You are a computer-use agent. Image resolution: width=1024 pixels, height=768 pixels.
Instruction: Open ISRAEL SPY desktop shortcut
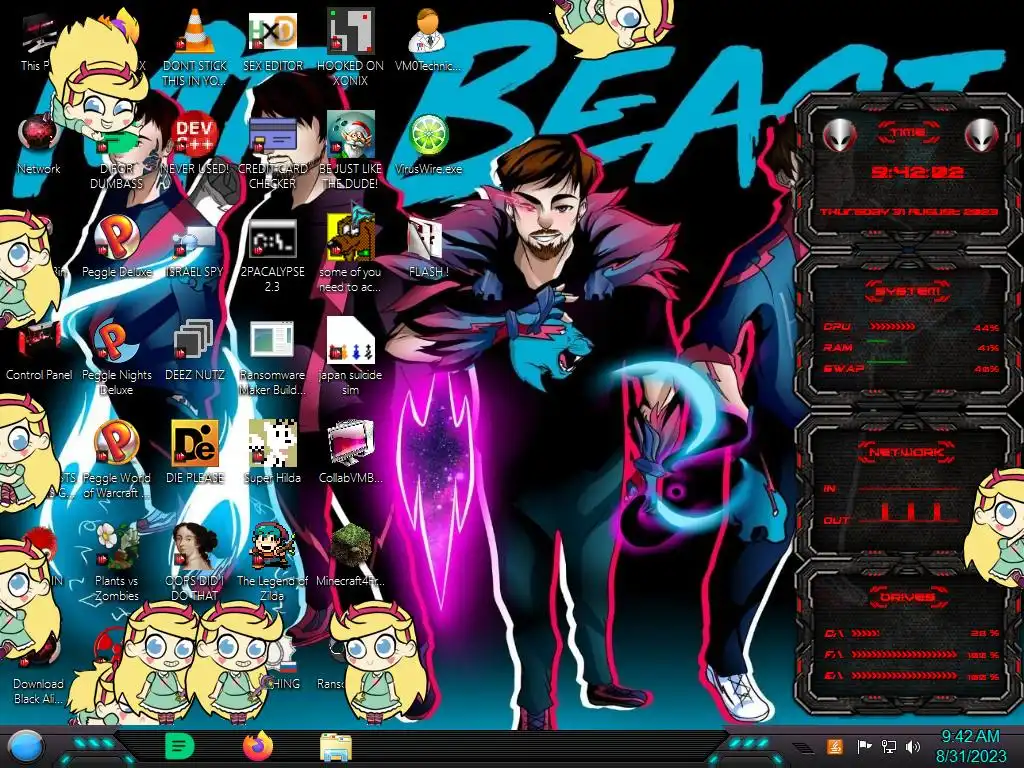(195, 242)
